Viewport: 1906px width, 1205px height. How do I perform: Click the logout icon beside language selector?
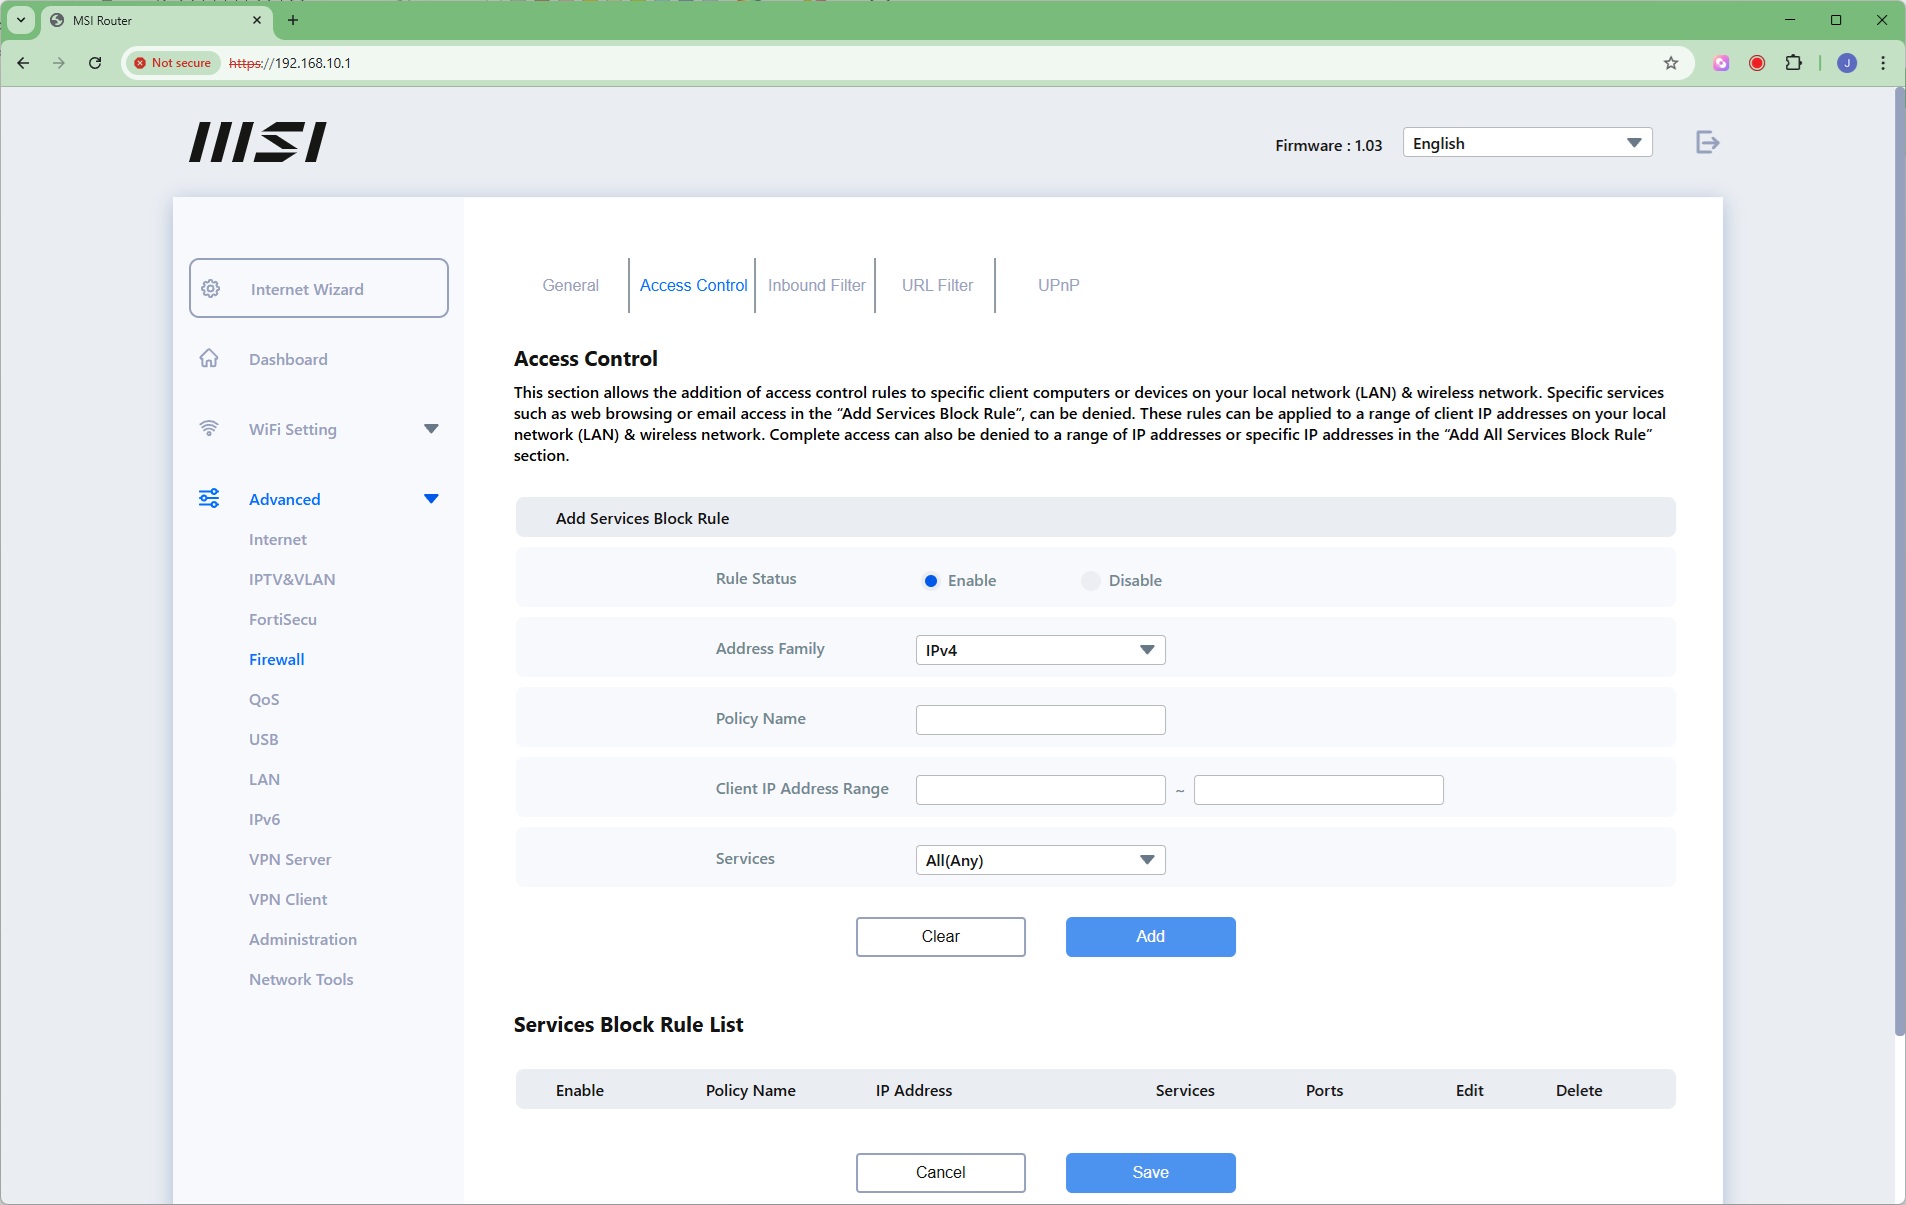coord(1707,143)
